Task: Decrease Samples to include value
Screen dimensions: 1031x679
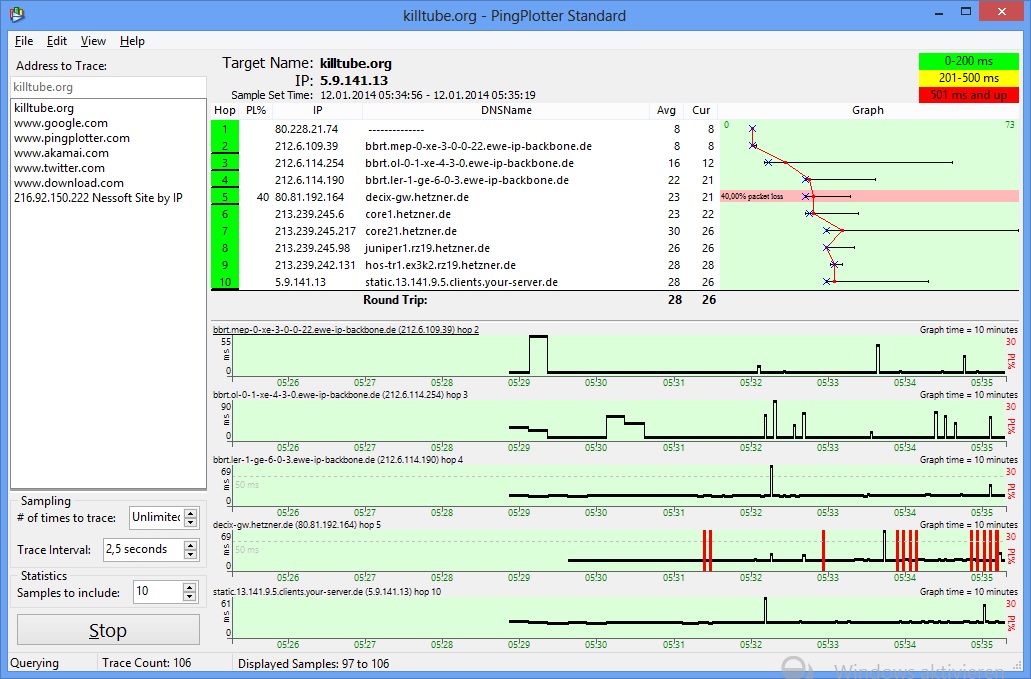Action: 189,597
